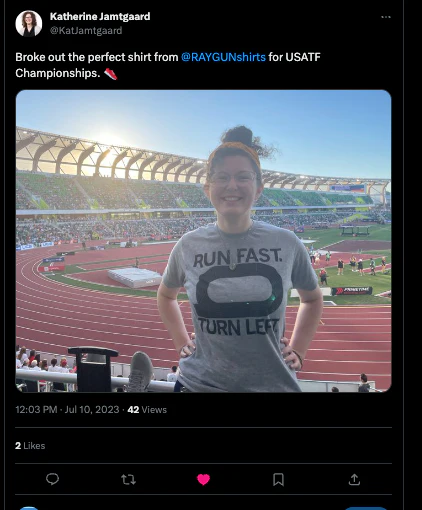
Task: Show who gave the 2 Likes
Action: [x=30, y=446]
